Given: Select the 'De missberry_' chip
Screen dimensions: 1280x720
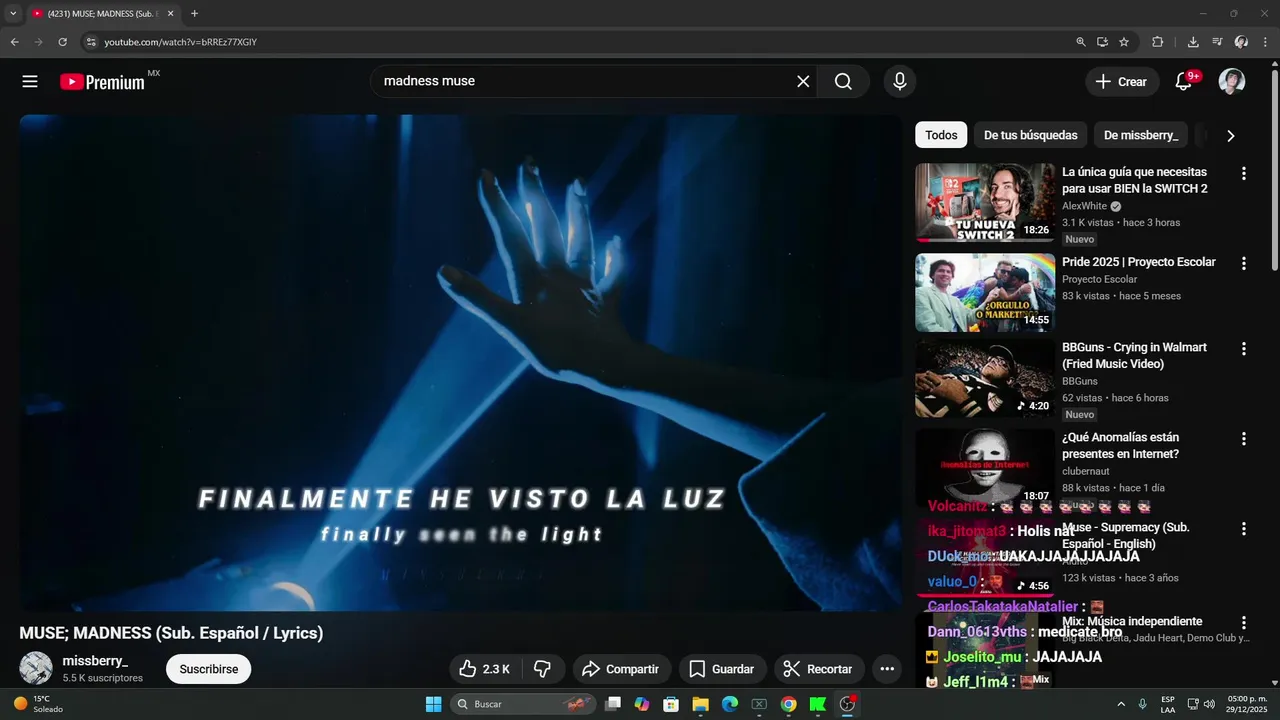Looking at the screenshot, I should (1141, 135).
